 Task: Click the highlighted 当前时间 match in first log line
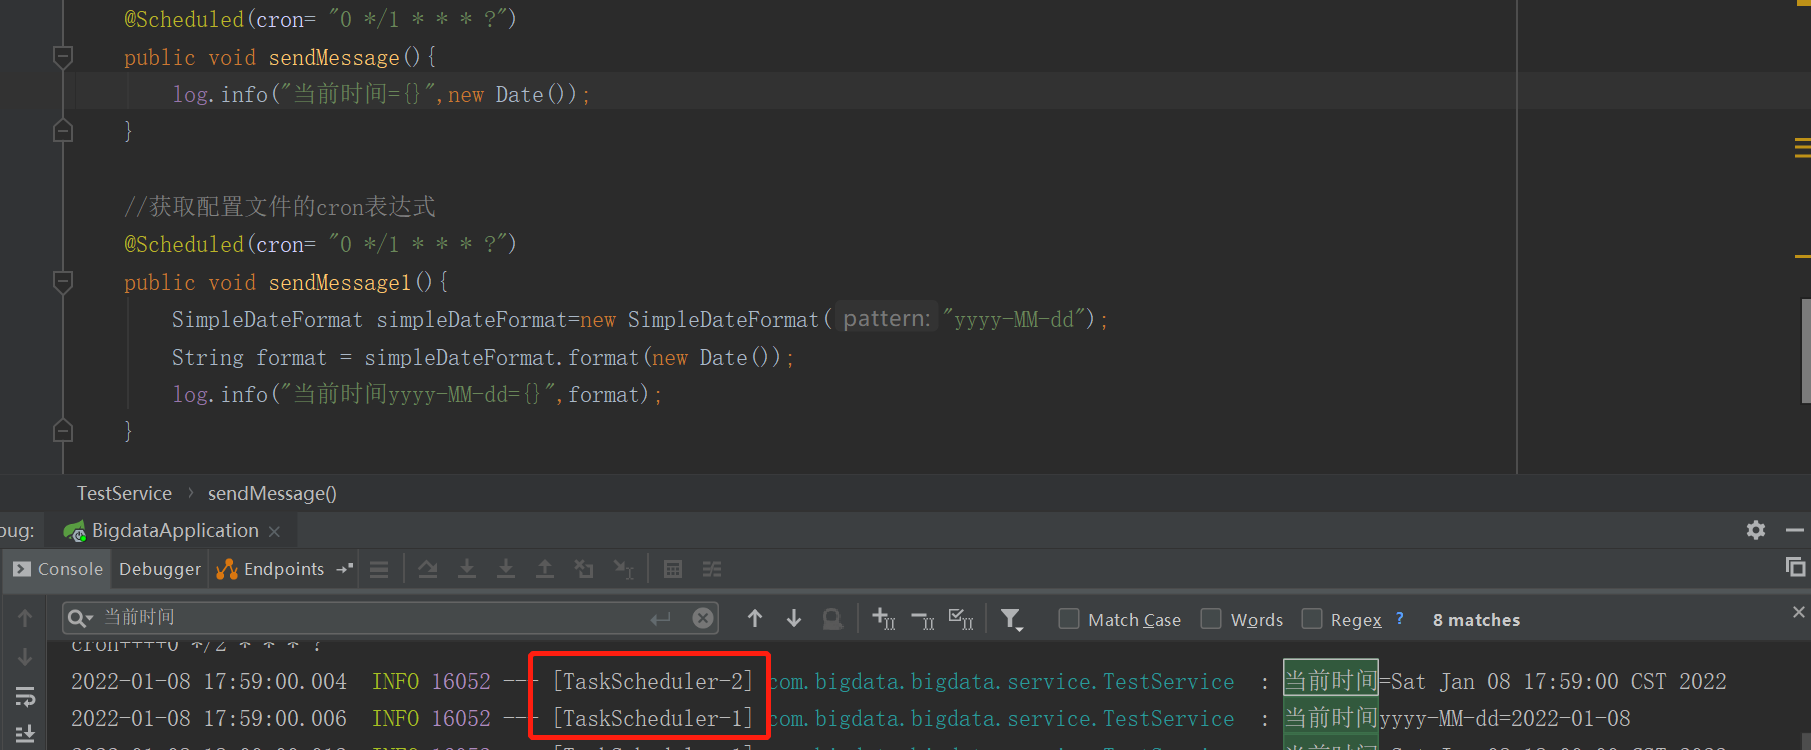(x=1331, y=681)
